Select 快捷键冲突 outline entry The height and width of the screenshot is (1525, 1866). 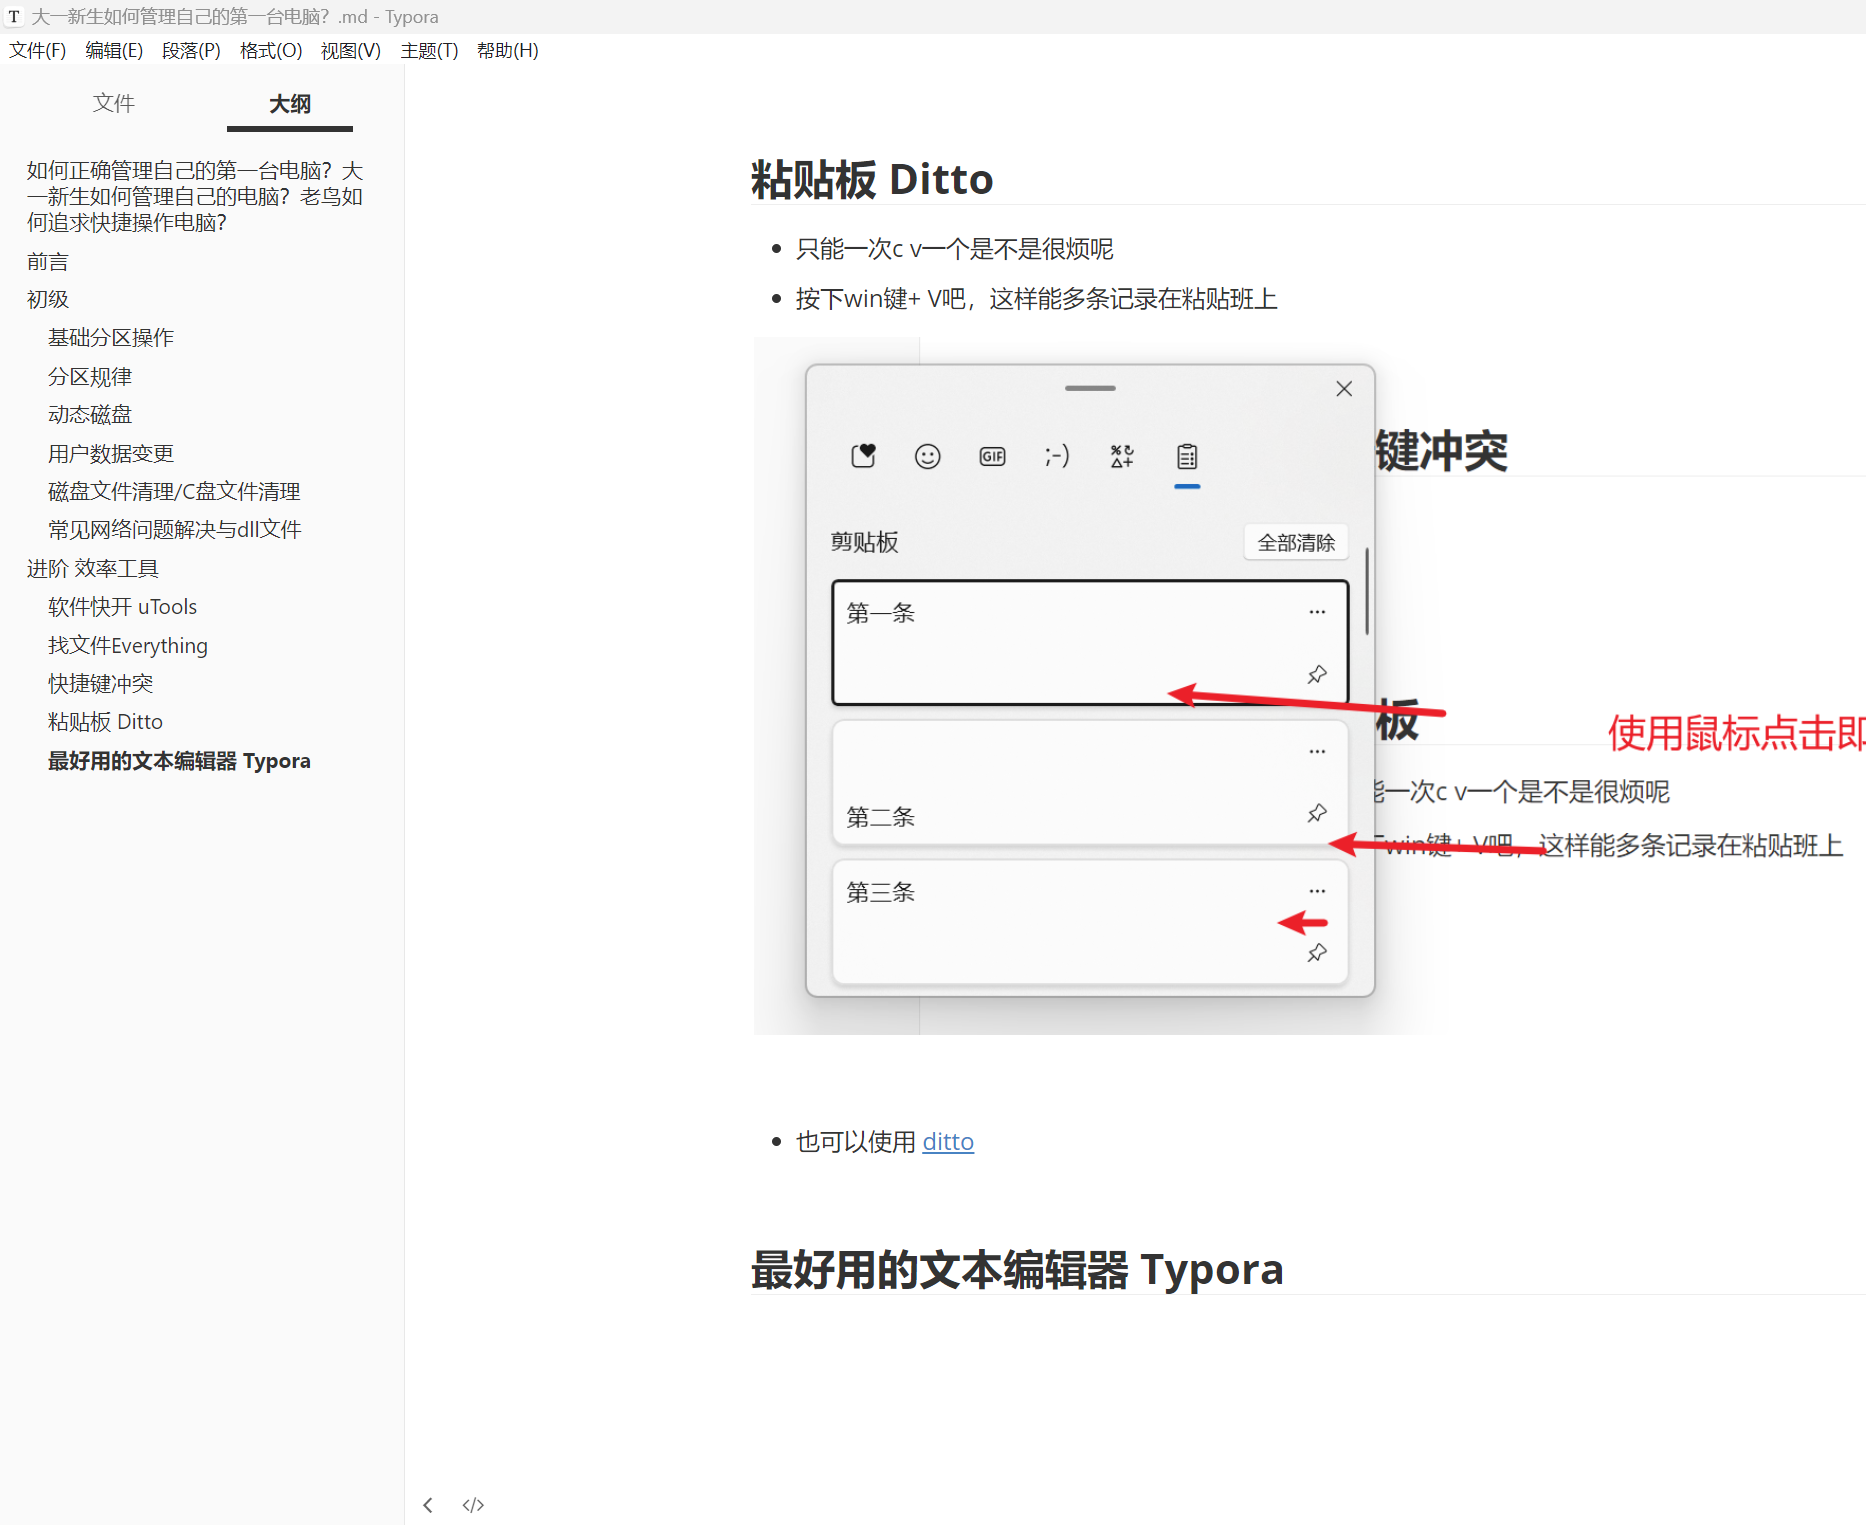coord(101,684)
